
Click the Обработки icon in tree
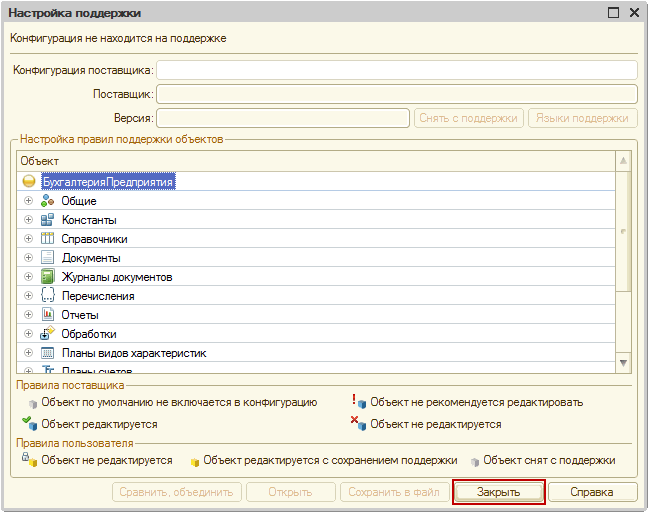47,334
